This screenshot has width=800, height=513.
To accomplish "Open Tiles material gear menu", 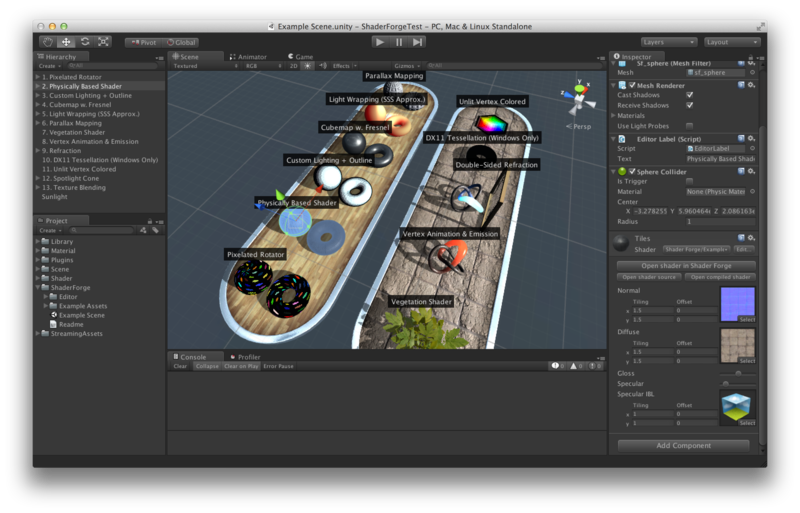I will (752, 238).
